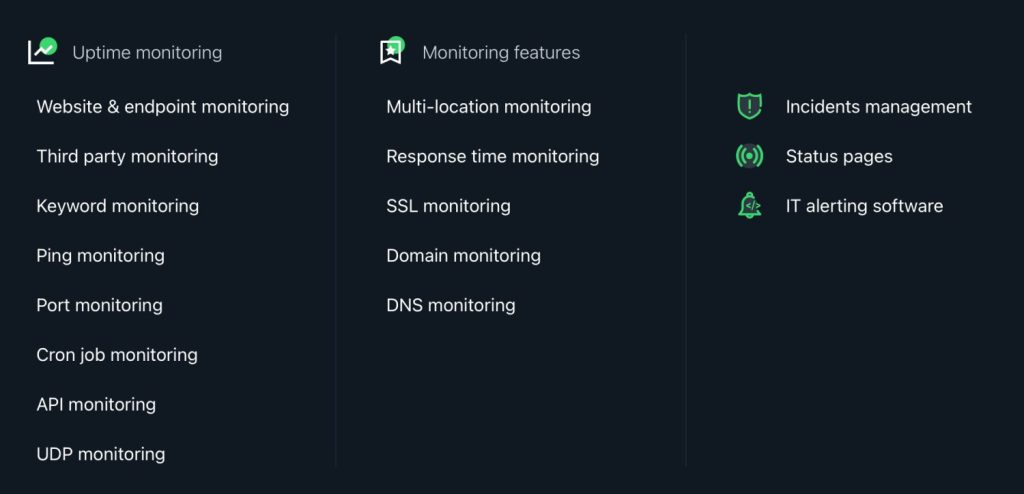
Task: Go to Keyword monitoring
Action: 118,206
